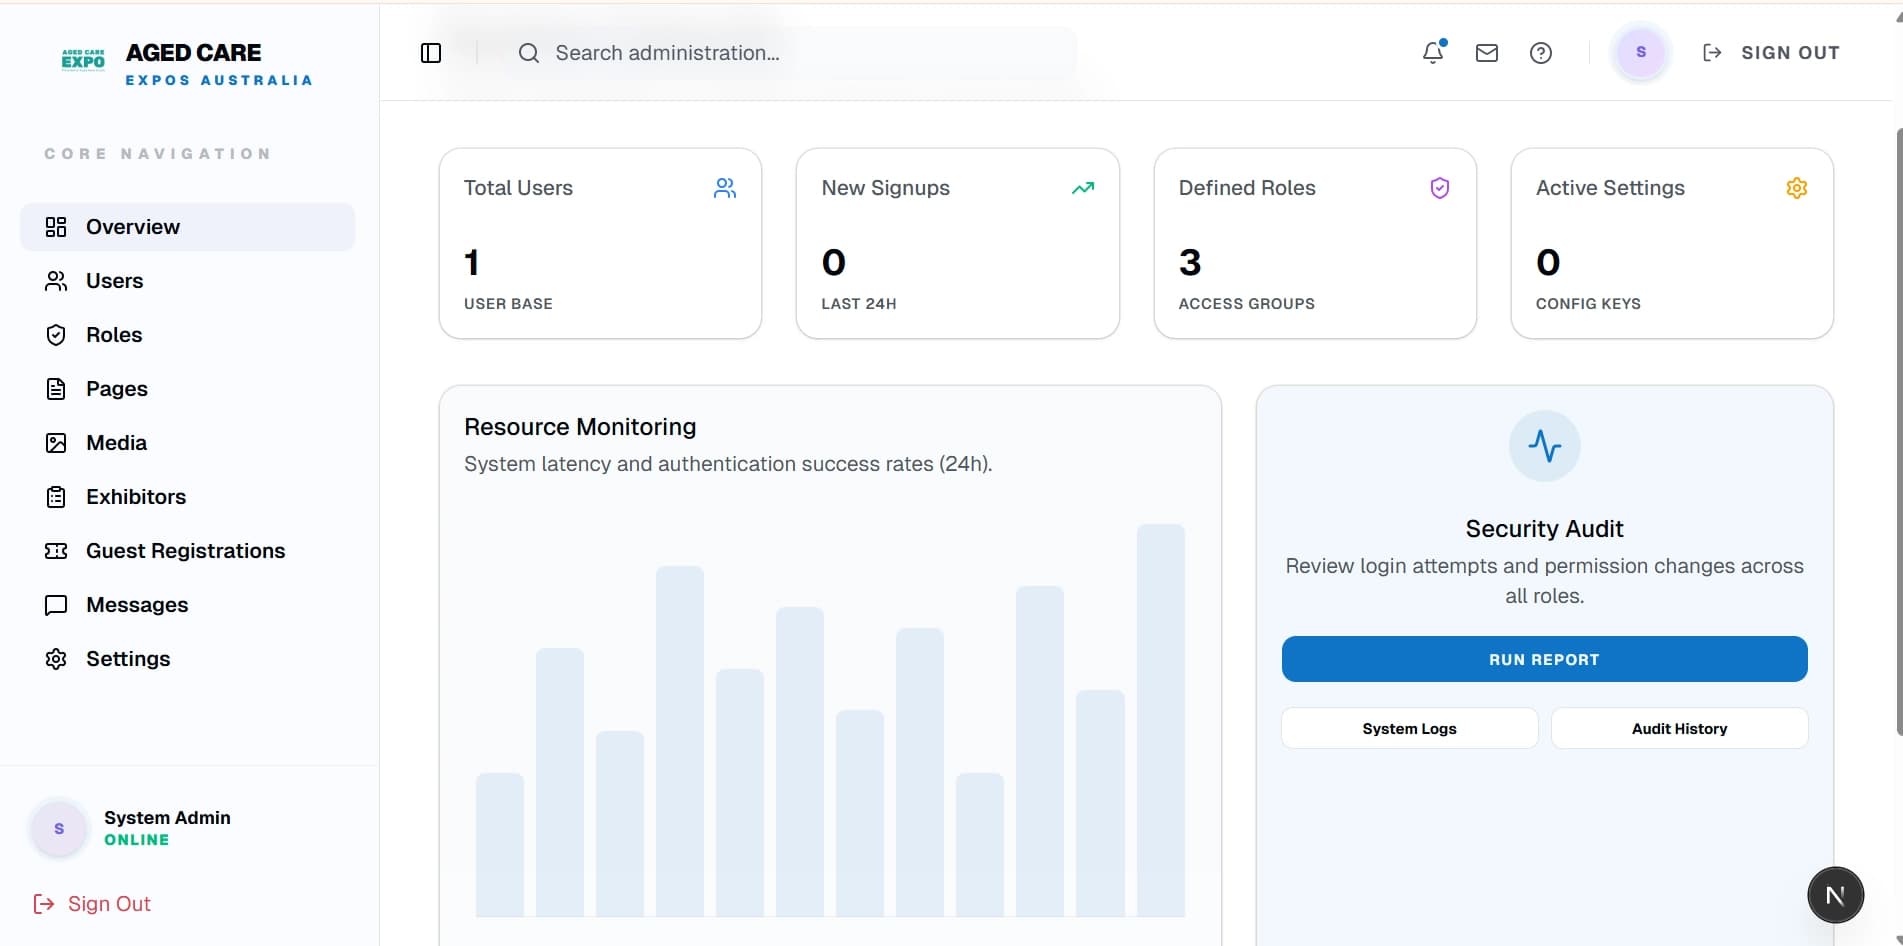Screen dimensions: 1903x946
Task: Click the Total Users people icon
Action: click(x=725, y=188)
